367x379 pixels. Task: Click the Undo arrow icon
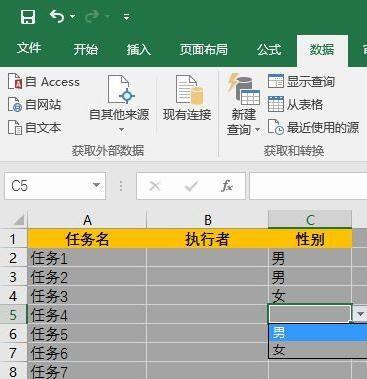(57, 16)
